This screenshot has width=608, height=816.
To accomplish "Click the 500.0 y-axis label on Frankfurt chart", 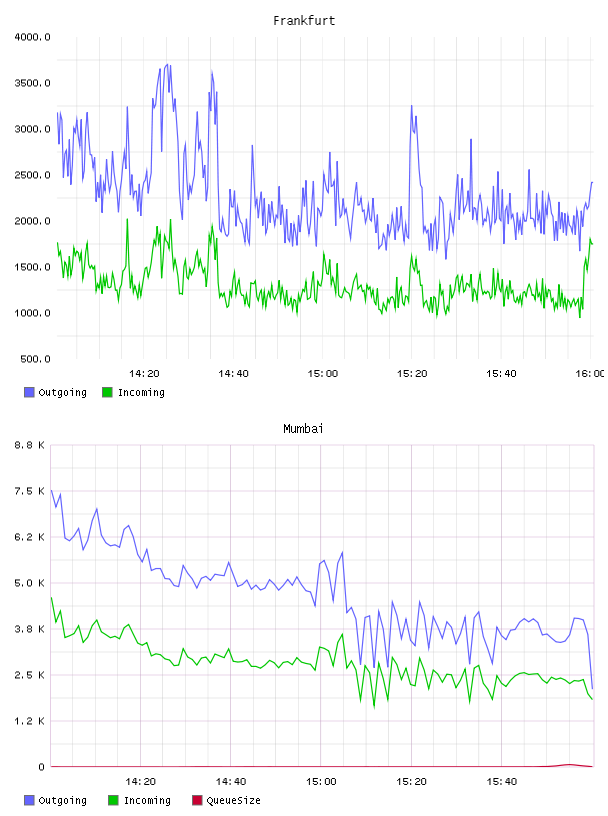I will [x=35, y=359].
